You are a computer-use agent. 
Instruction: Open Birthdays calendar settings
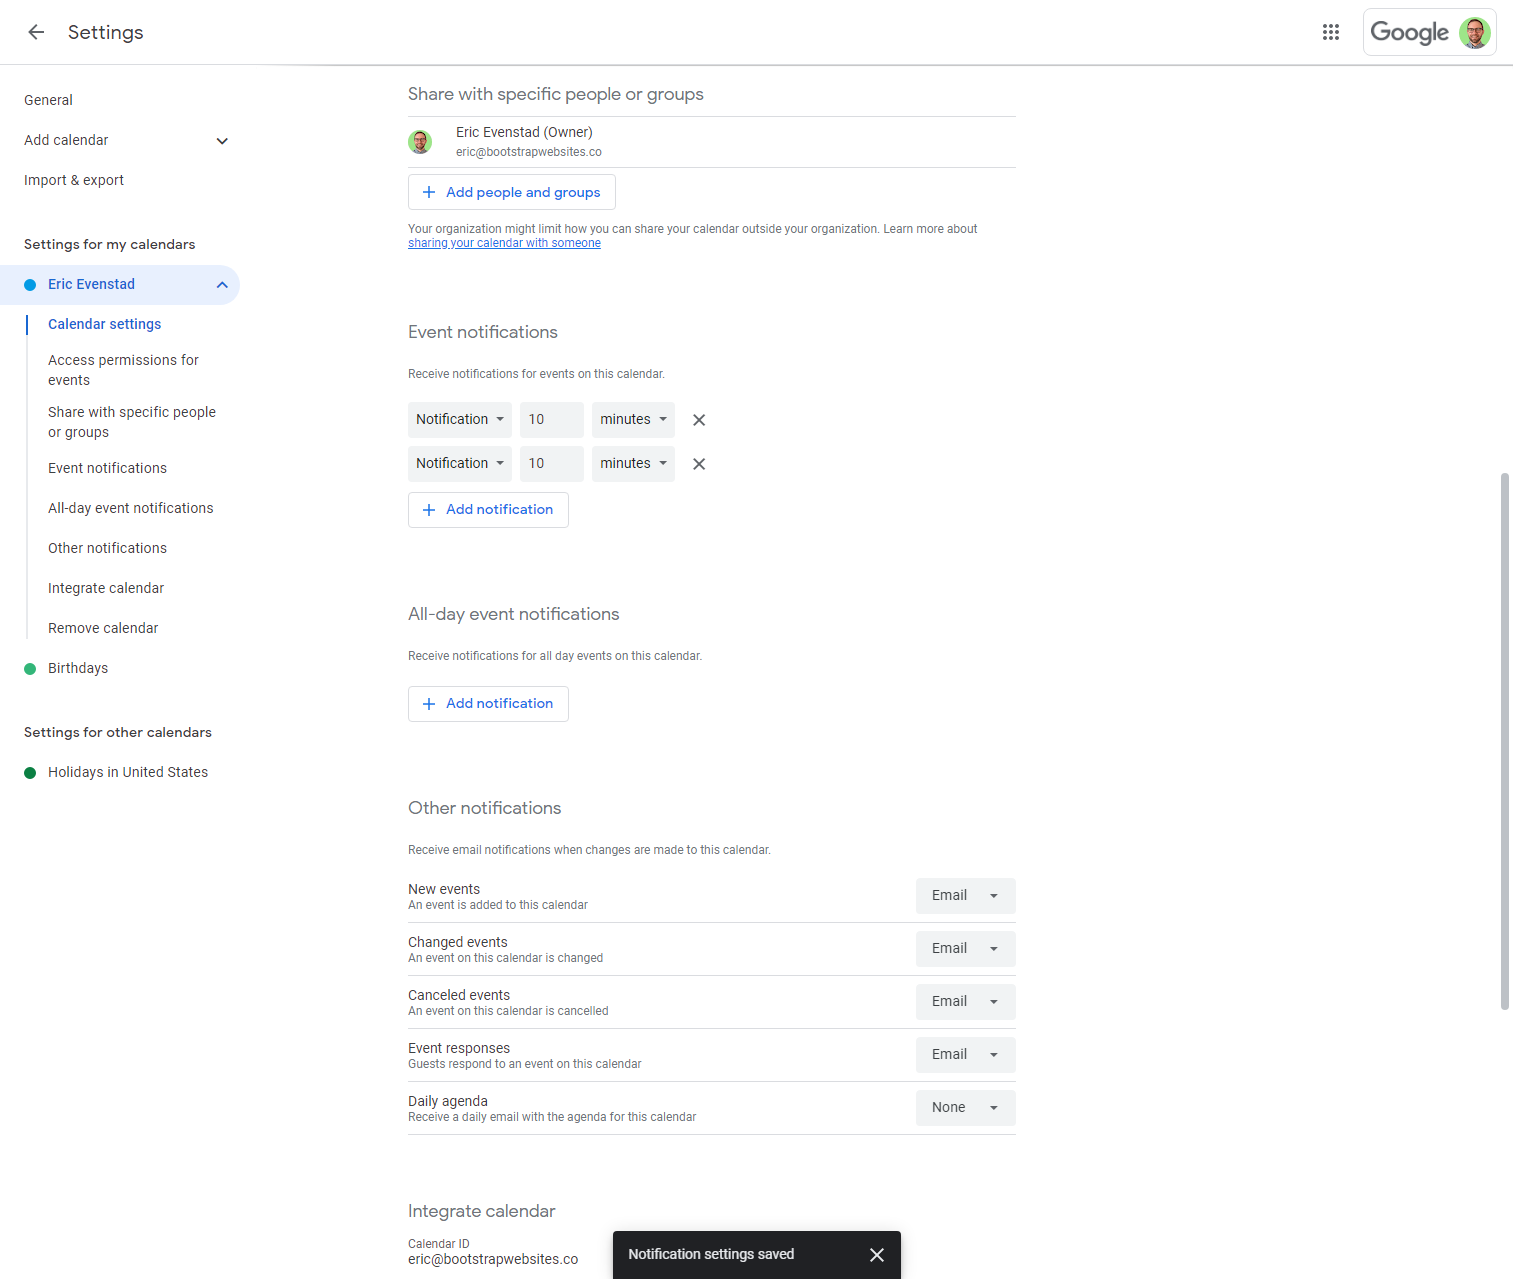78,668
